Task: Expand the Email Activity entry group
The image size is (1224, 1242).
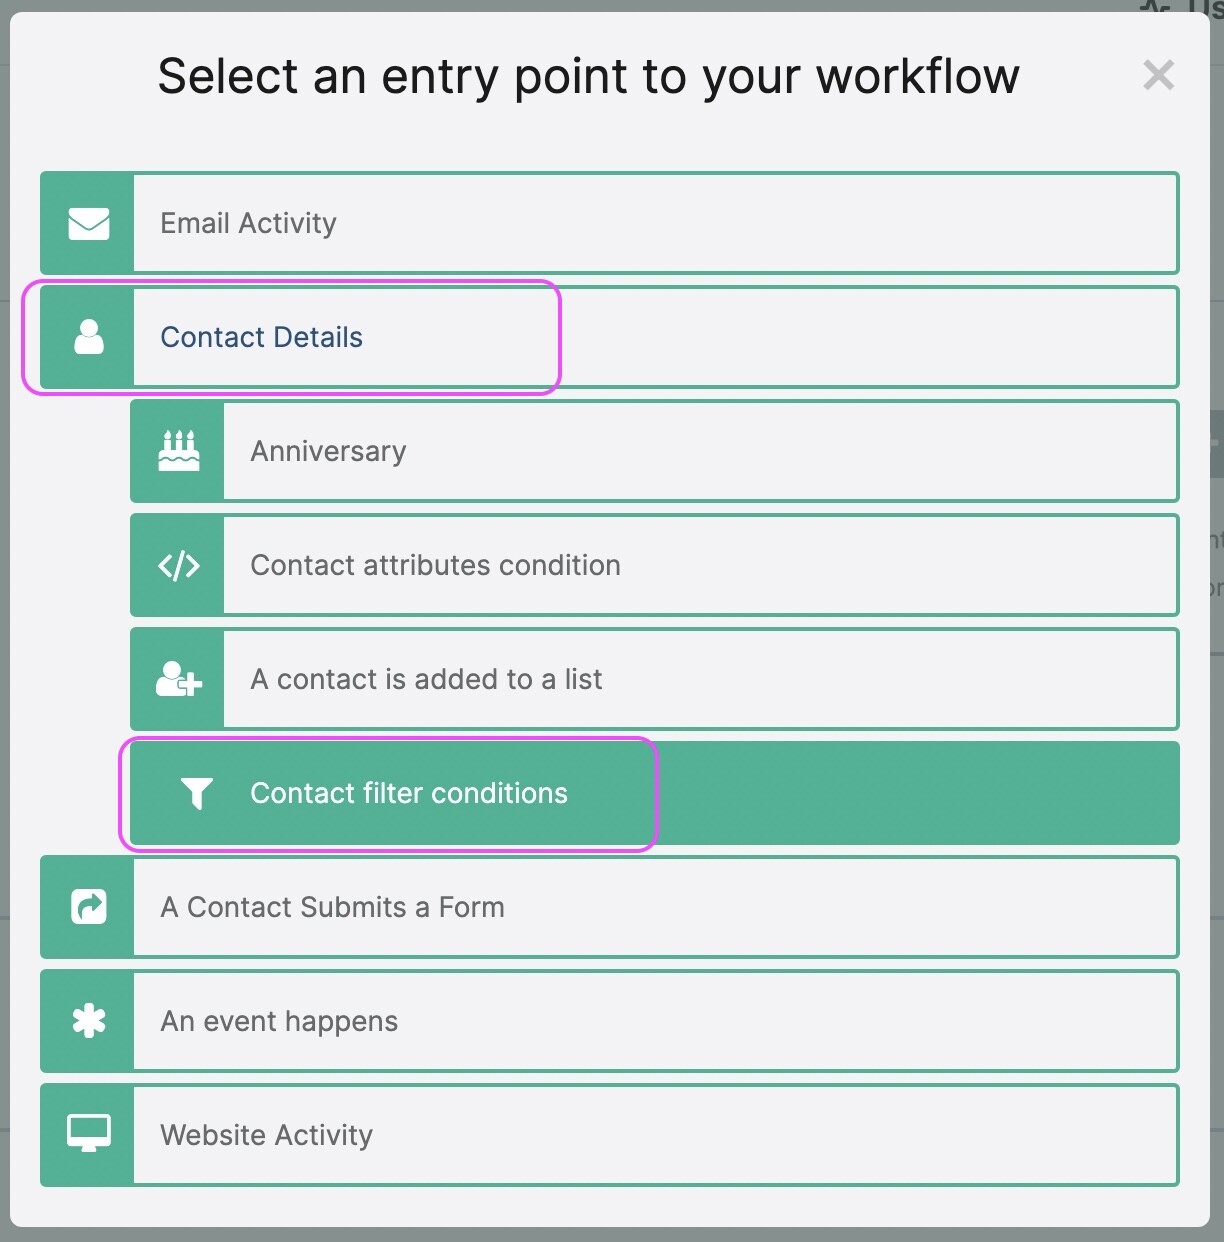Action: coord(248,223)
